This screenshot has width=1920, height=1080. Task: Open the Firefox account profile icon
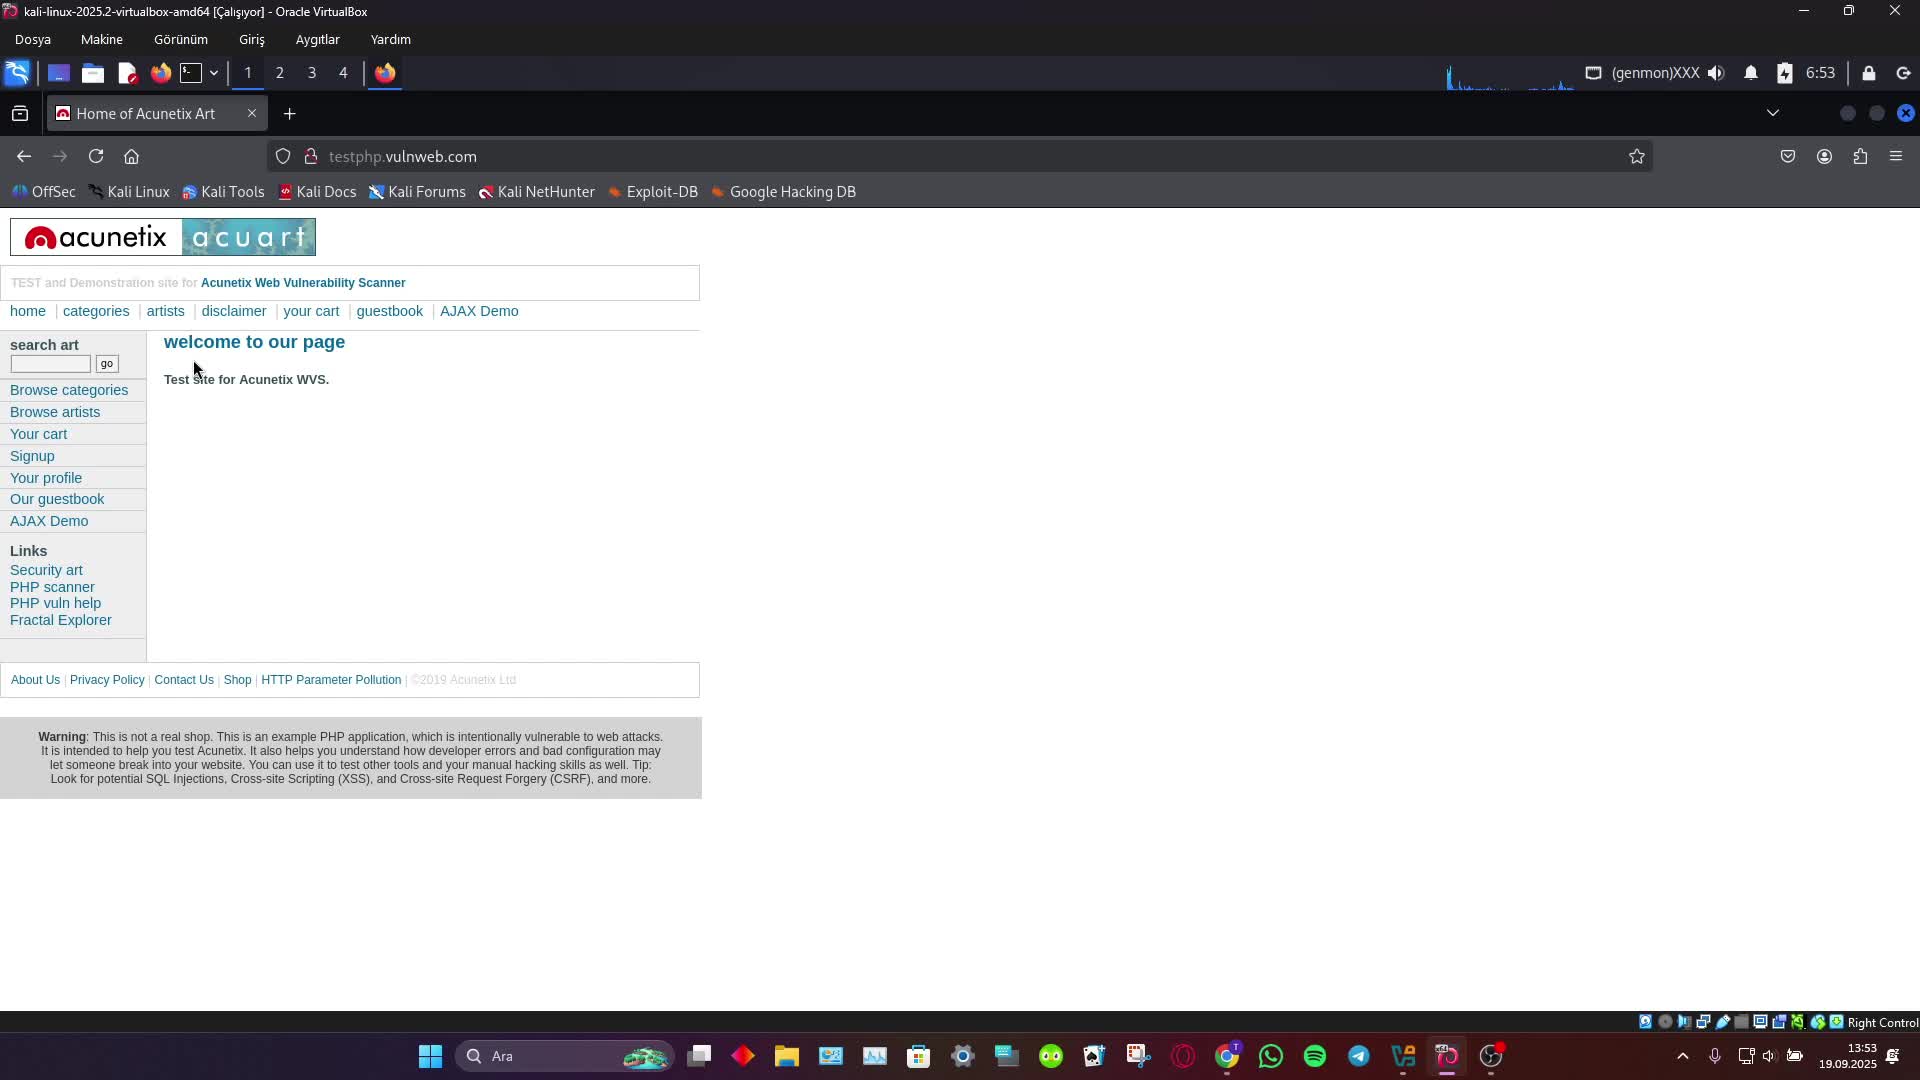(x=1824, y=156)
